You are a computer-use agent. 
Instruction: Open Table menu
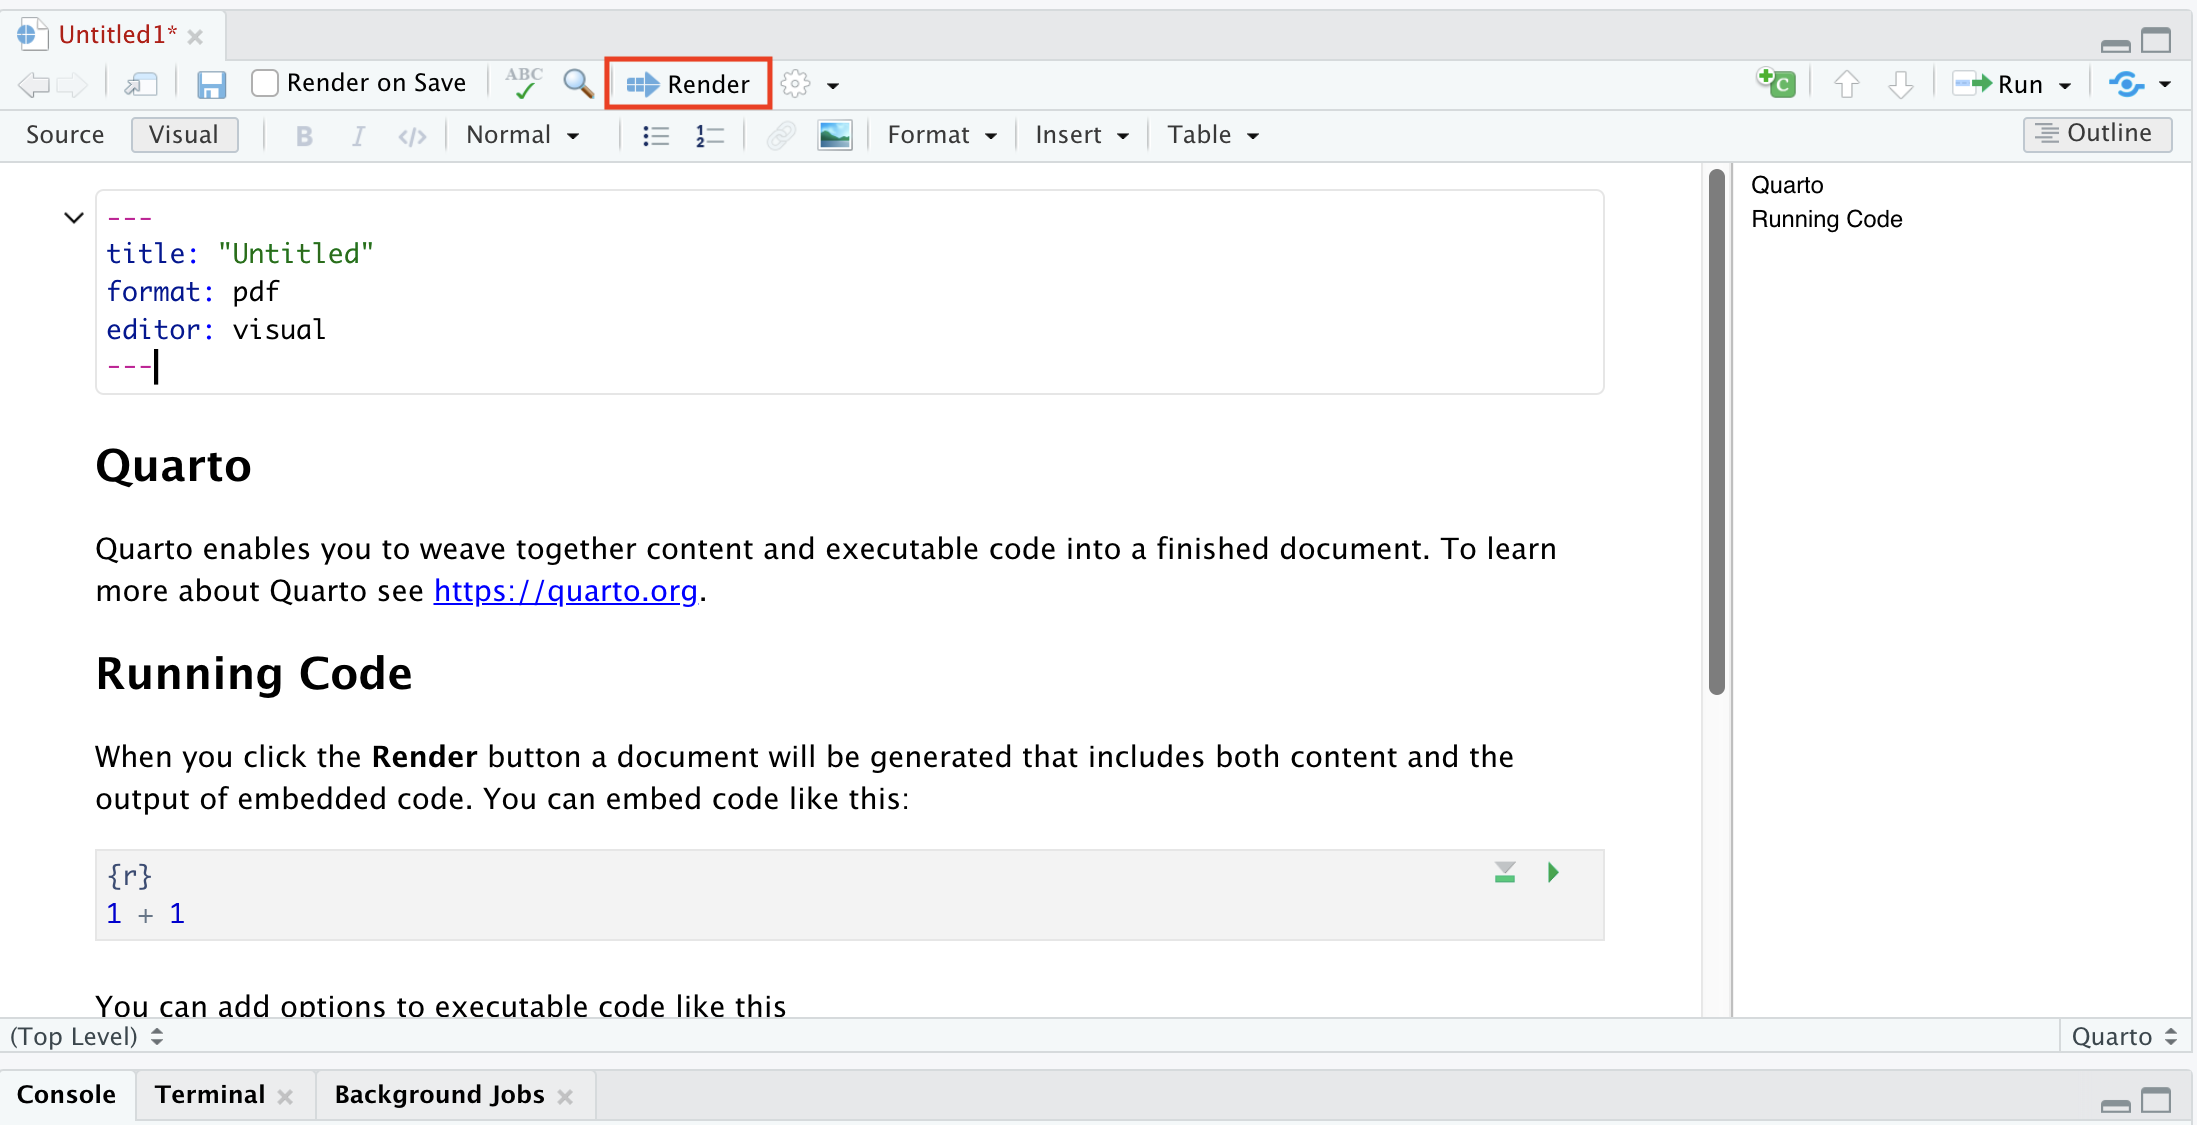tap(1213, 135)
